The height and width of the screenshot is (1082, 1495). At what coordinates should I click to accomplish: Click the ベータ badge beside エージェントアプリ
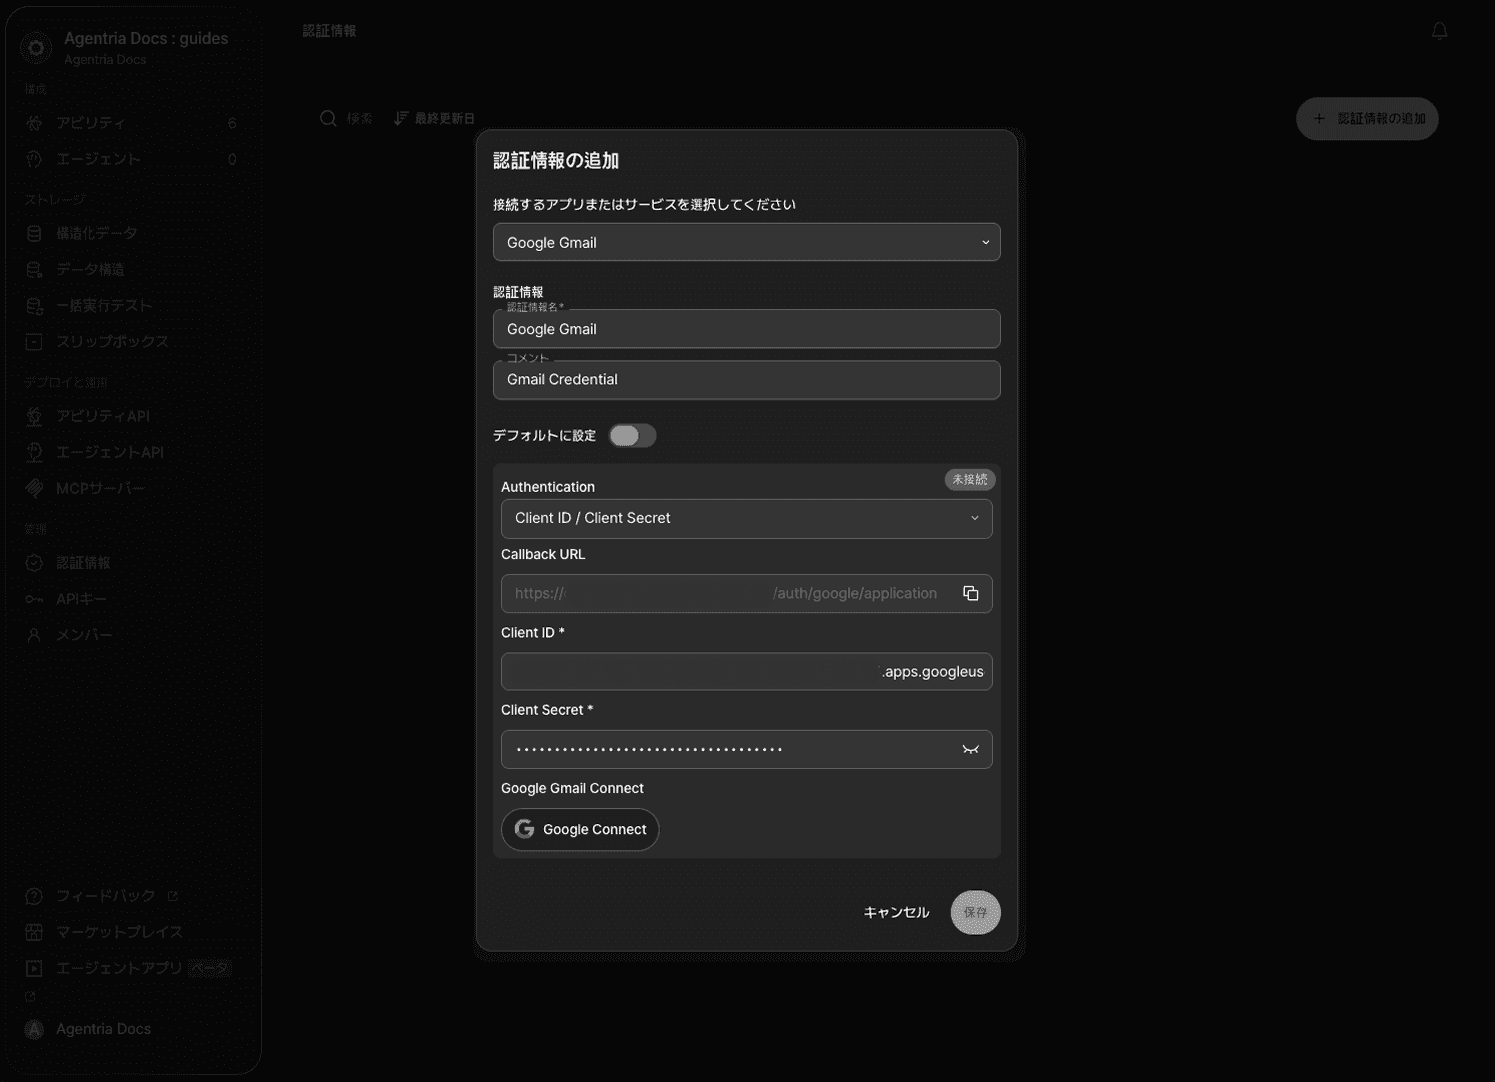209,968
